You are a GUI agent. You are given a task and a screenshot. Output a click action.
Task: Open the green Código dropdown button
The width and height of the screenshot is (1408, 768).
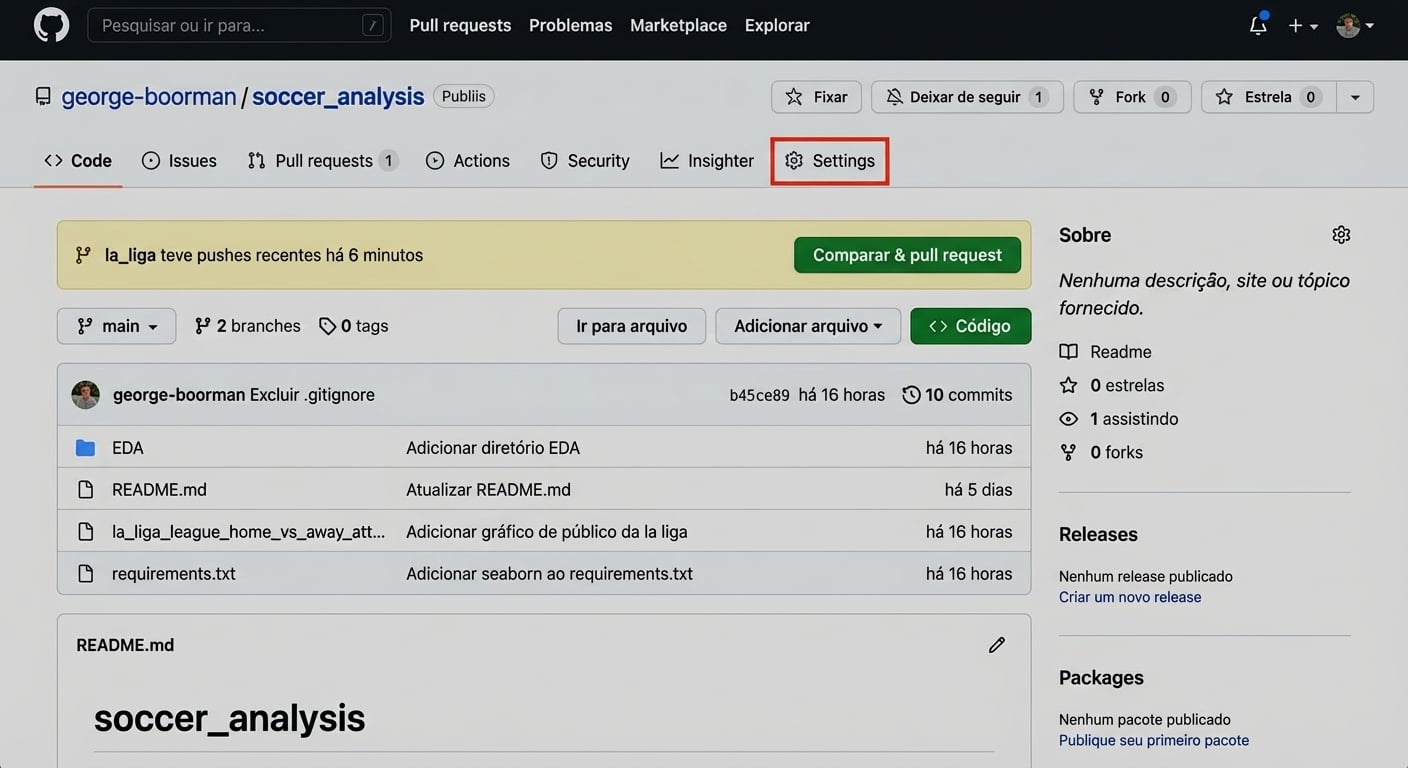click(970, 326)
